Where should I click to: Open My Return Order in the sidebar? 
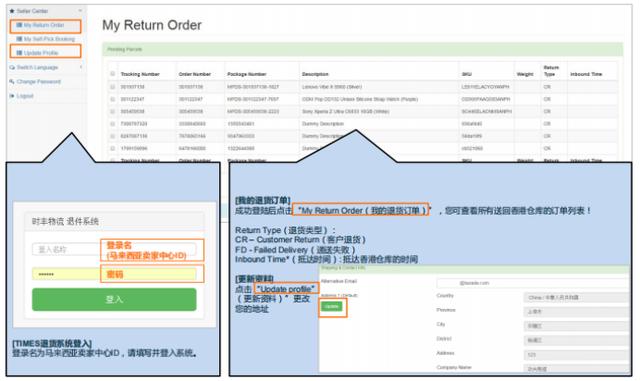[45, 26]
